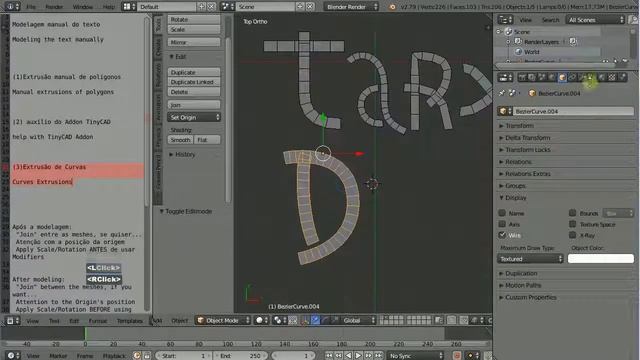Open the Set Origin dropdown

click(x=194, y=117)
